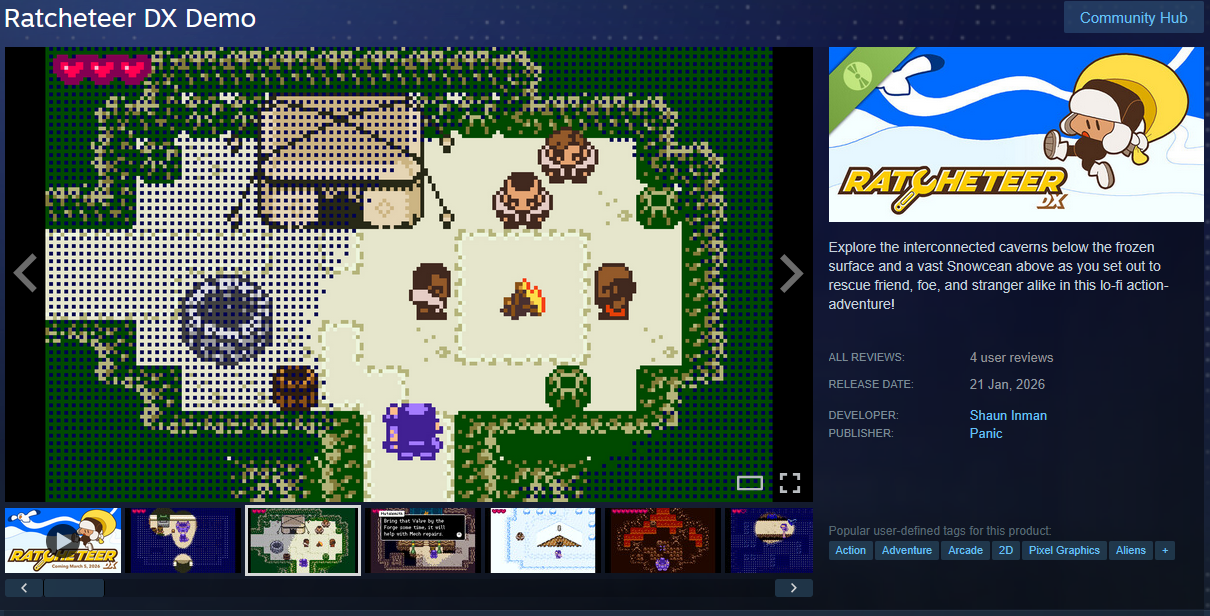The height and width of the screenshot is (616, 1210).
Task: Switch screenshot viewer to theater mode
Action: pos(750,483)
